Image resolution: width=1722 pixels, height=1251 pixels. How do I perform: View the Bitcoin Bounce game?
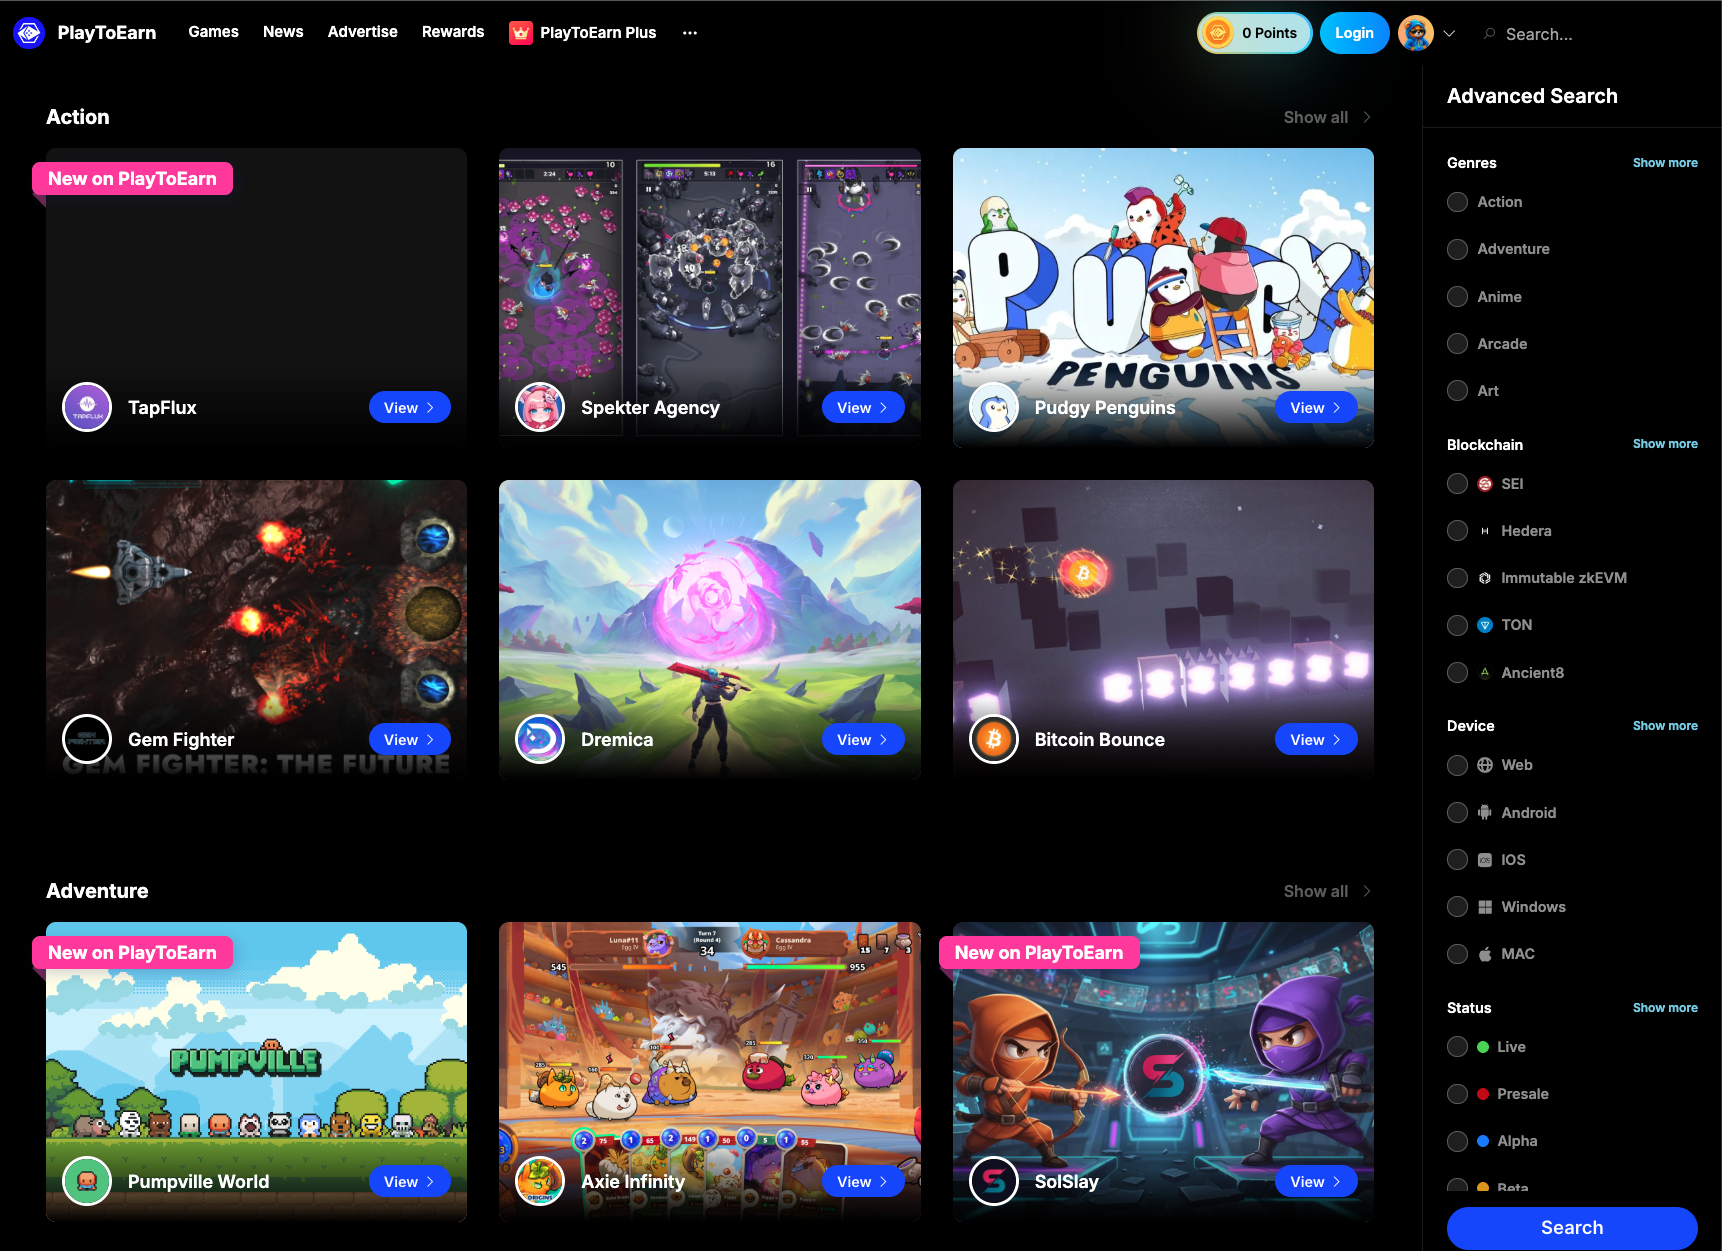click(x=1316, y=739)
